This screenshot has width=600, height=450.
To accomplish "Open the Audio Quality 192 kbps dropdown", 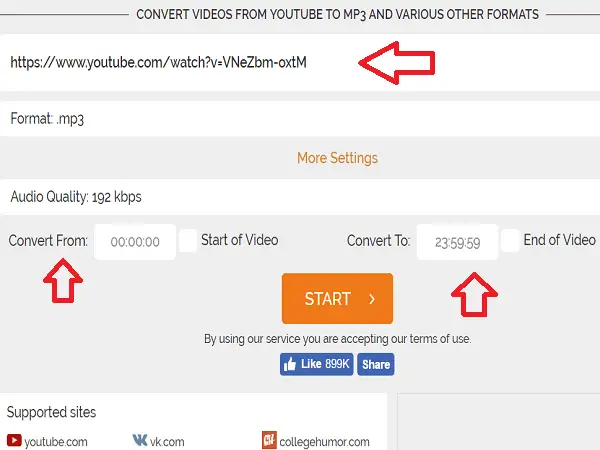I will point(300,197).
